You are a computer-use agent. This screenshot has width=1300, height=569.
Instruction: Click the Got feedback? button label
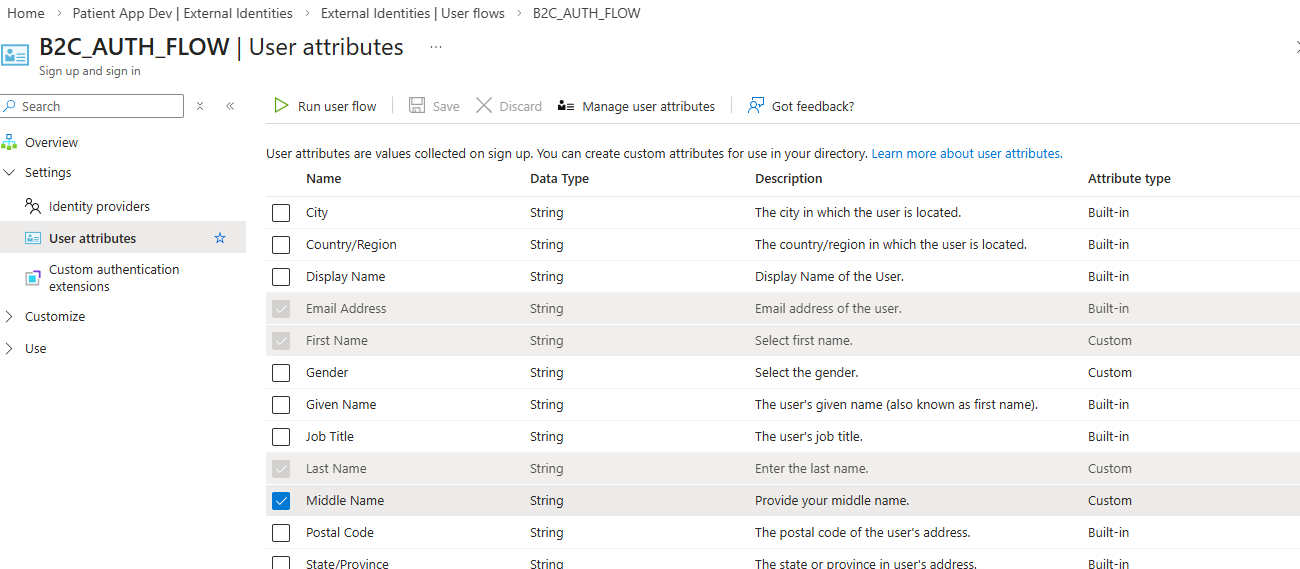pyautogui.click(x=813, y=106)
